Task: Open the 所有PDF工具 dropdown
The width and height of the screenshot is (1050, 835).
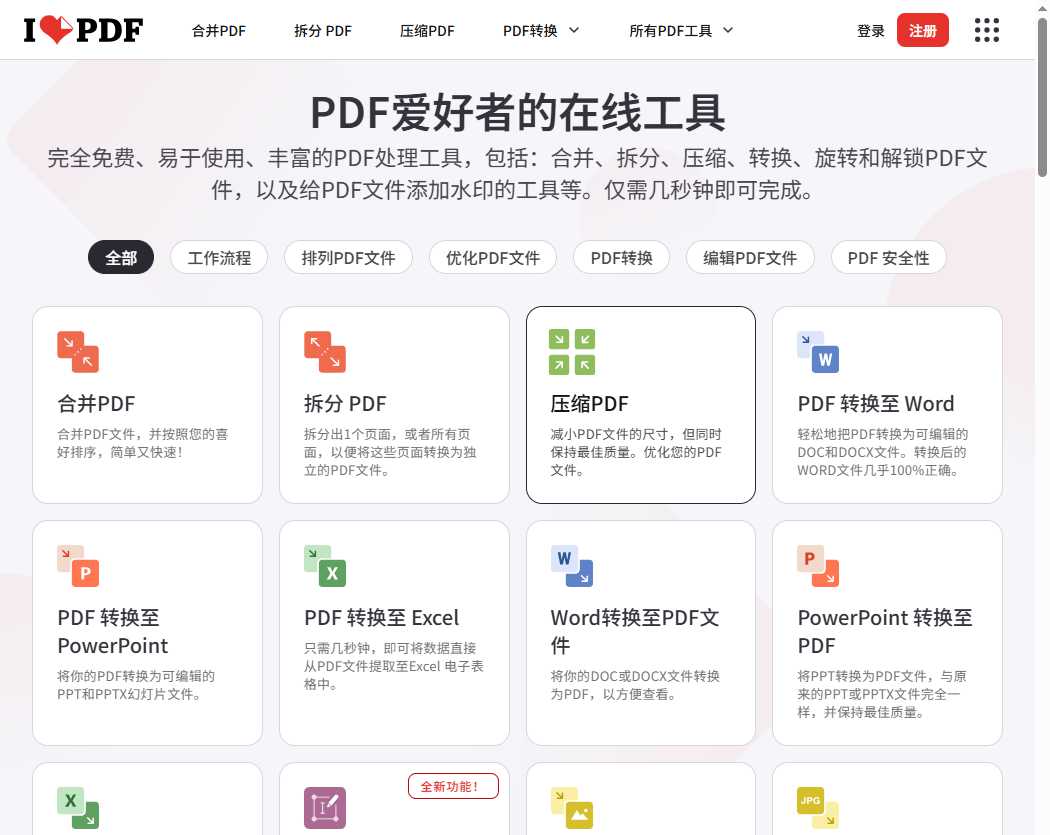Action: 682,30
